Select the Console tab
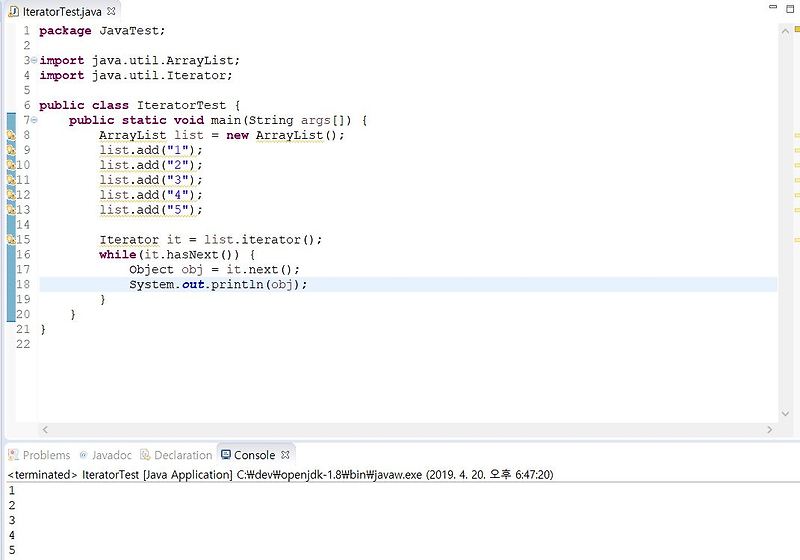The width and height of the screenshot is (800, 560). pyautogui.click(x=254, y=455)
